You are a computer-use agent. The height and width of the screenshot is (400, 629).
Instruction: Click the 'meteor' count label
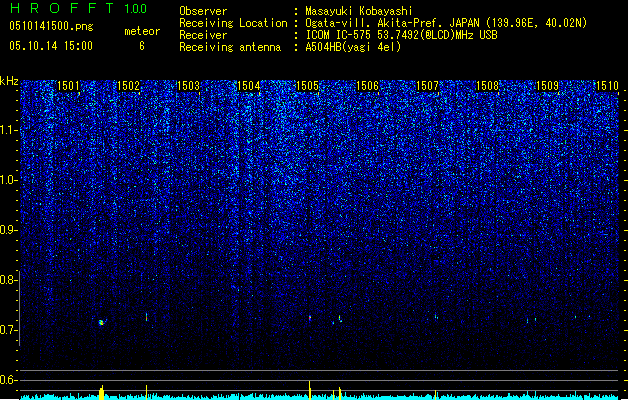[142, 31]
